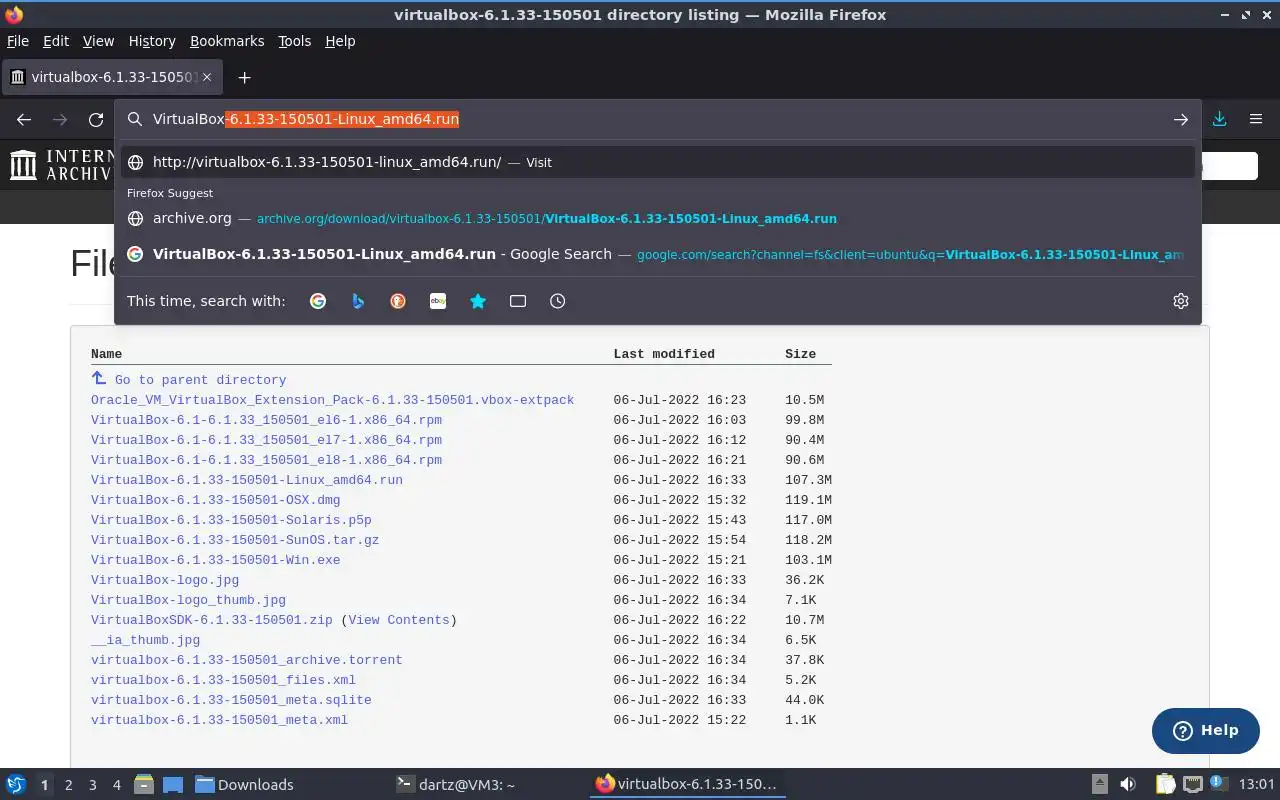
Task: Click the Internet Archive logo
Action: [x=61, y=165]
